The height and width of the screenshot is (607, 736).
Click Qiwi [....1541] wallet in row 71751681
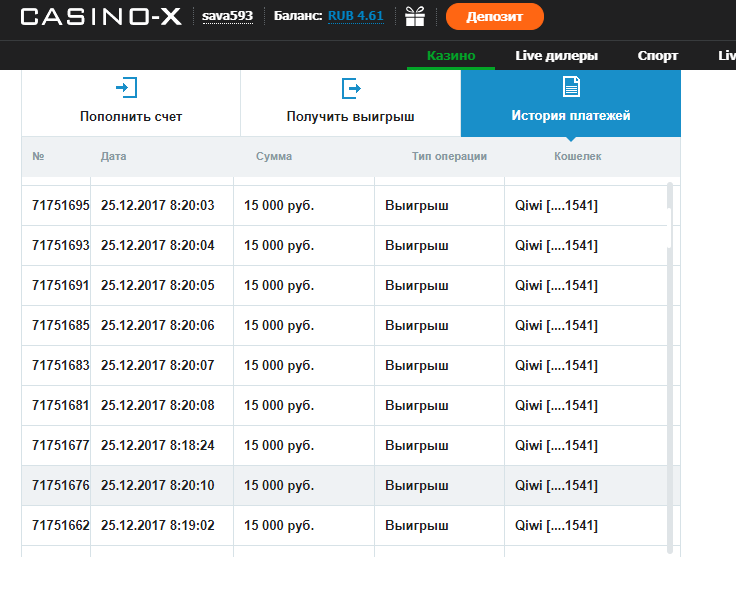click(556, 405)
